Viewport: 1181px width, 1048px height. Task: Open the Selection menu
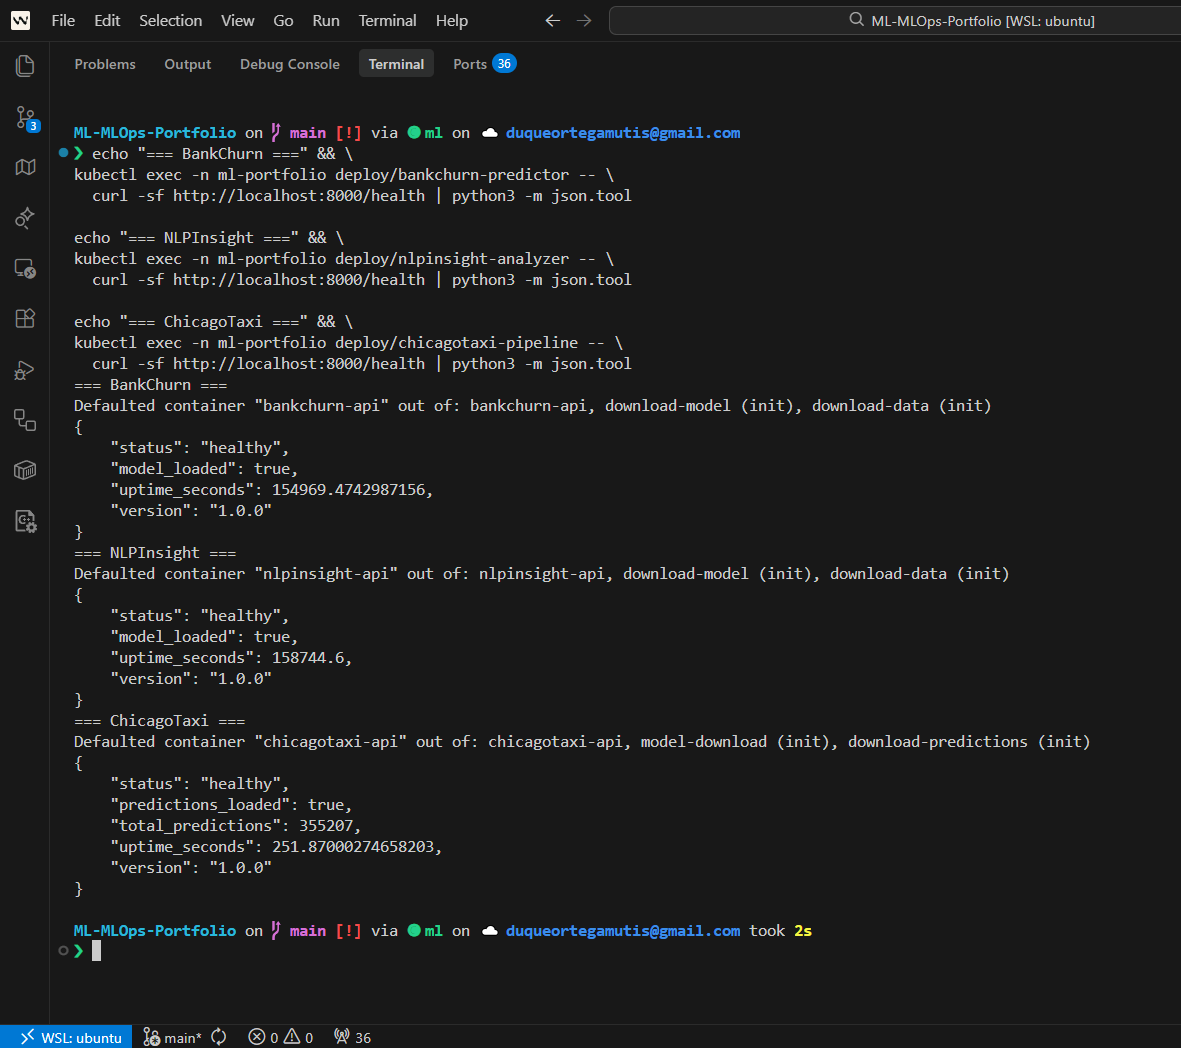170,20
